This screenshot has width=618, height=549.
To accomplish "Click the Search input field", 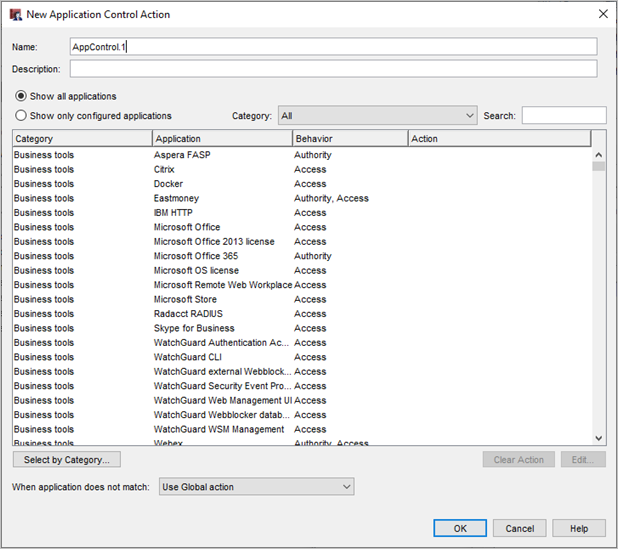I will (x=563, y=116).
